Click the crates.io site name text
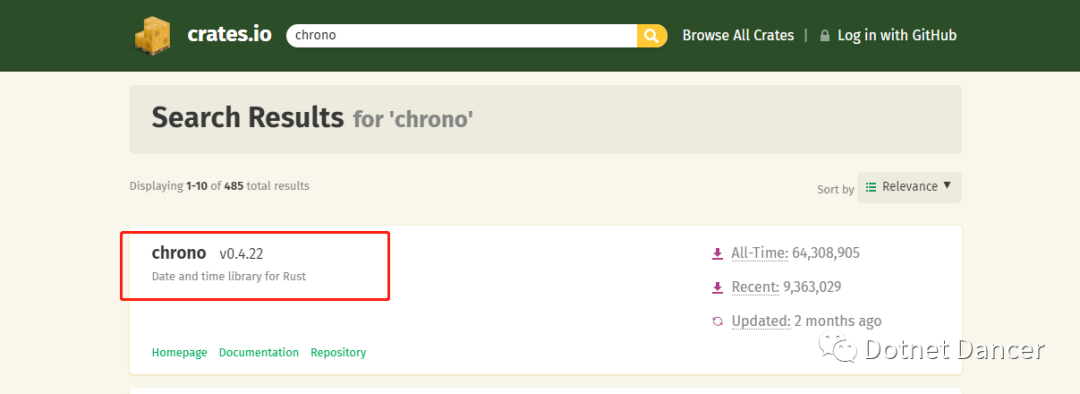1080x394 pixels. click(x=229, y=34)
